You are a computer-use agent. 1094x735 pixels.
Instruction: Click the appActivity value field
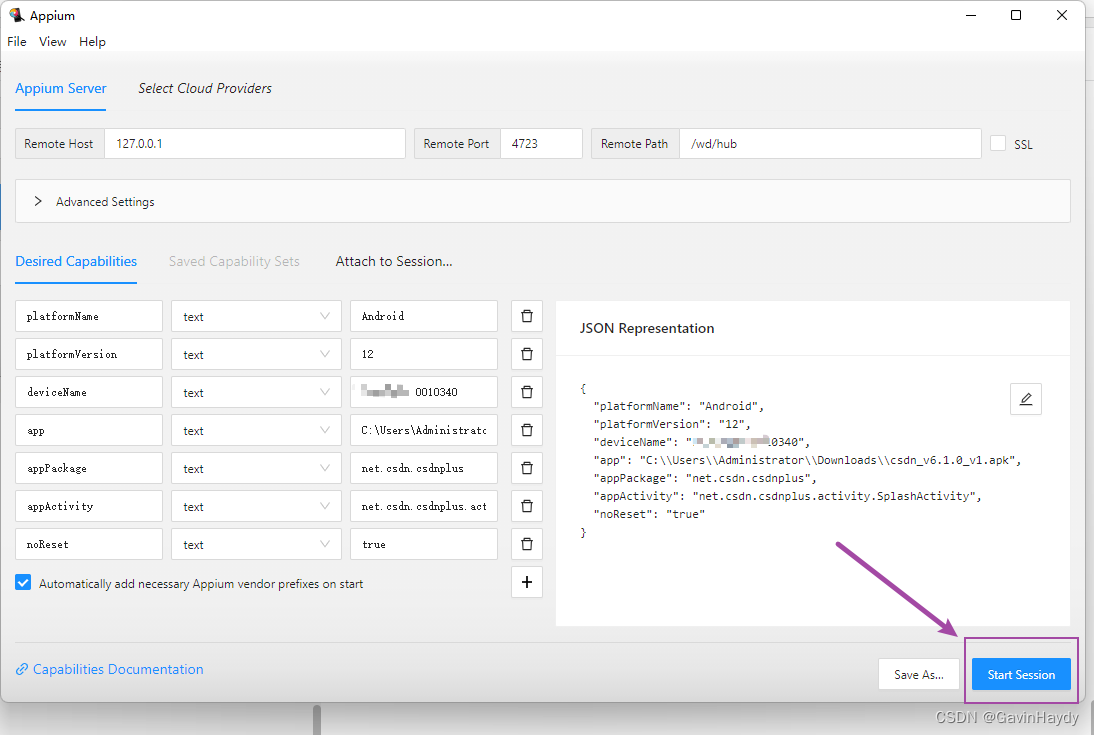pos(424,506)
